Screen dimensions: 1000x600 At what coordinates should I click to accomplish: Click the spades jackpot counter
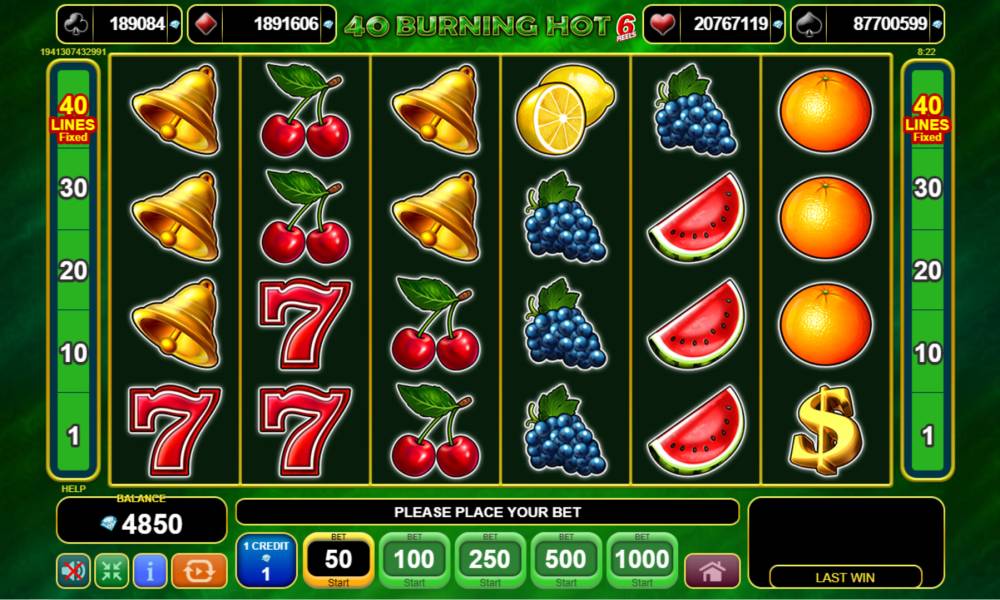867,24
